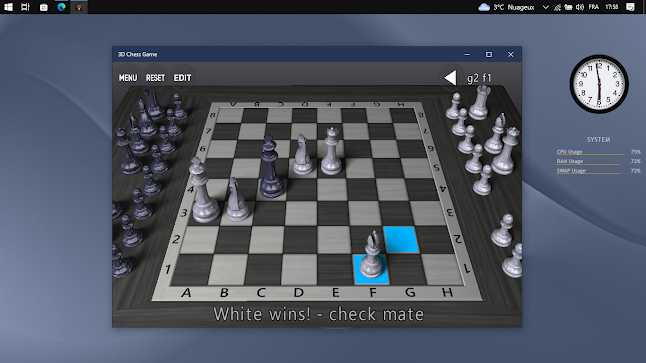Viewport: 646px width, 363px height.
Task: Minimize the 3D Chess Game window
Action: 467,54
